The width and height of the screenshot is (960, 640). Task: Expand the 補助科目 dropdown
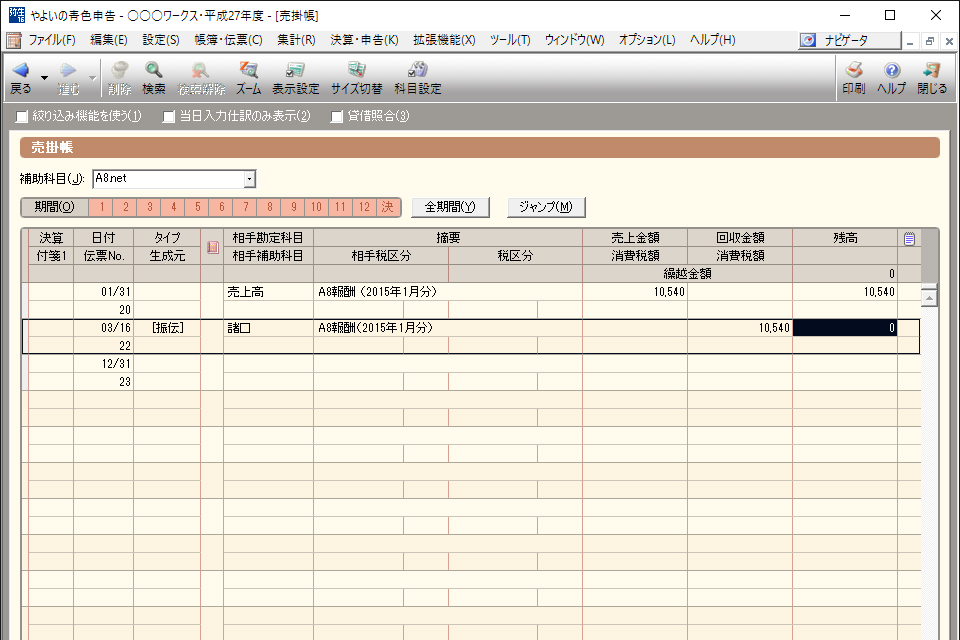point(249,179)
